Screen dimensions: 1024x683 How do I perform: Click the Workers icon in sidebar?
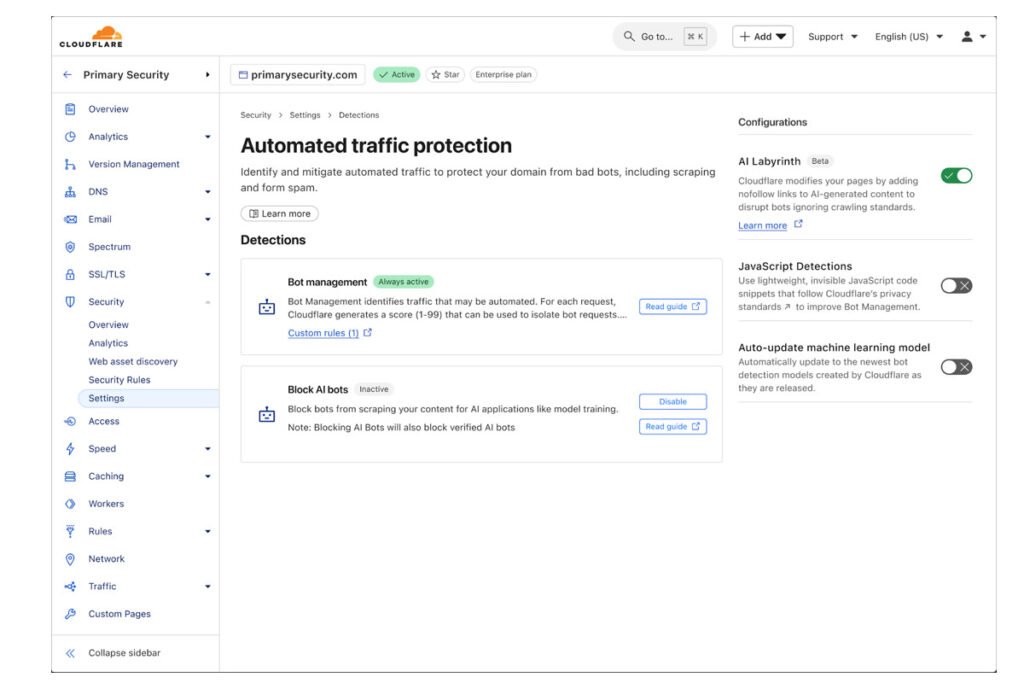tap(70, 504)
